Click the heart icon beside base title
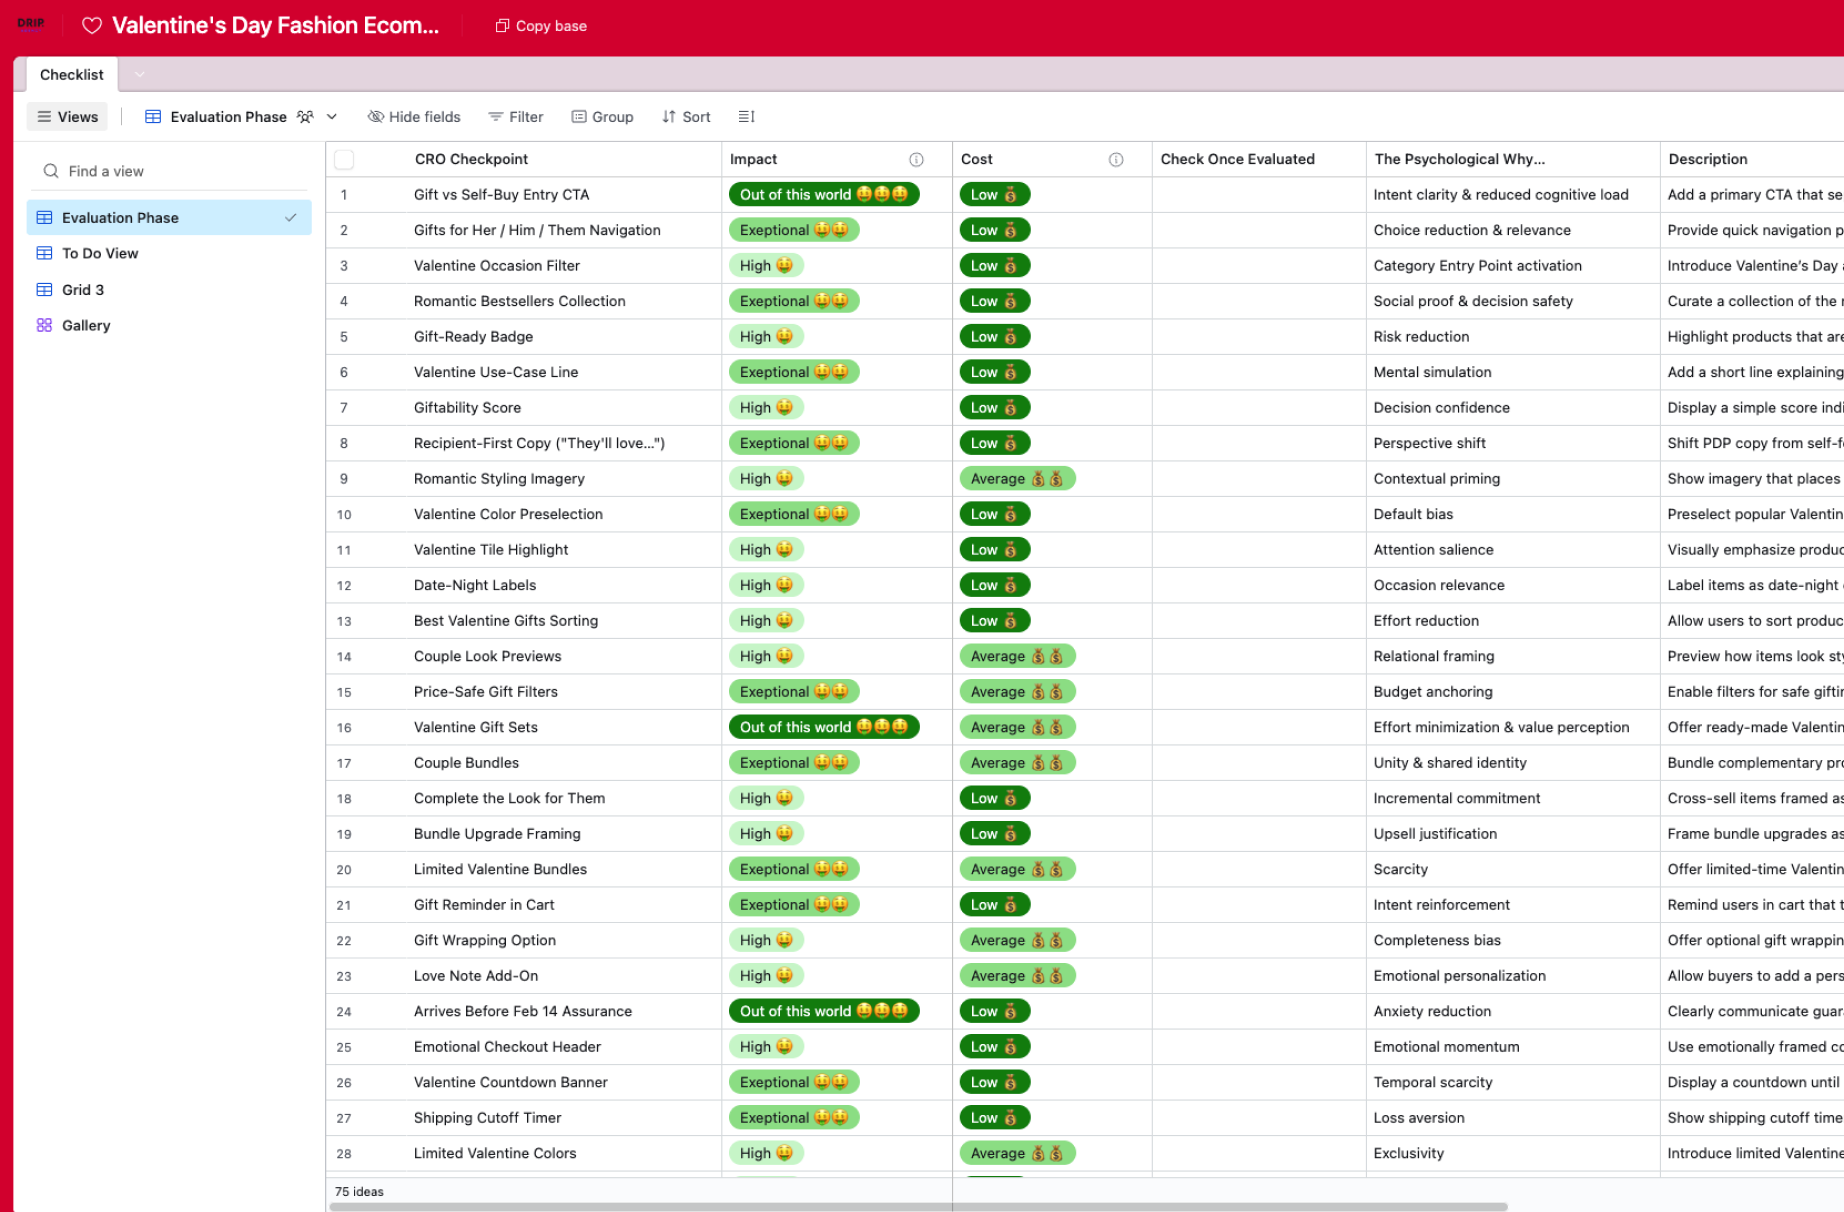1844x1212 pixels. tap(92, 26)
